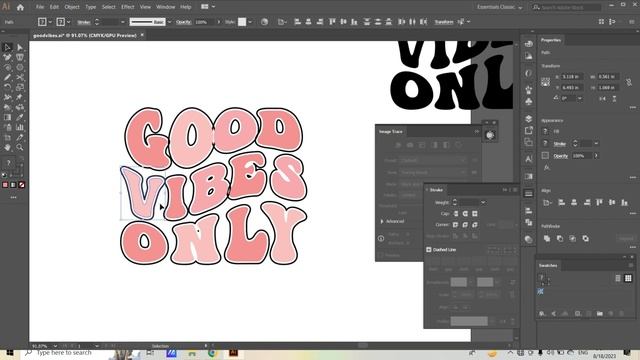Click Constrain Width and Height link icon

629,82
